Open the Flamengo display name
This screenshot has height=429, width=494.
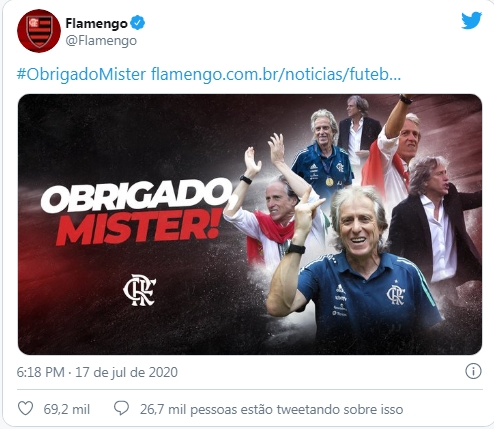(x=96, y=23)
